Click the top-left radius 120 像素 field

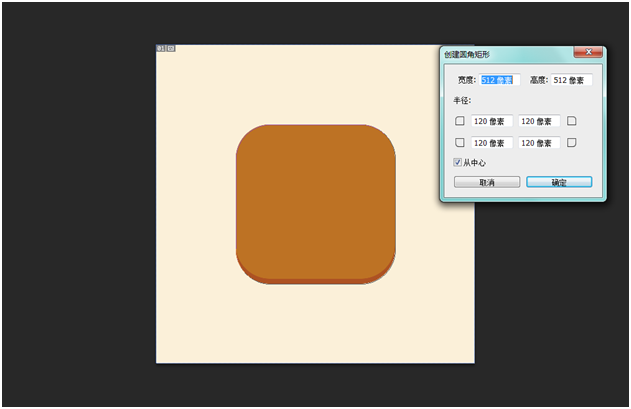pyautogui.click(x=492, y=121)
